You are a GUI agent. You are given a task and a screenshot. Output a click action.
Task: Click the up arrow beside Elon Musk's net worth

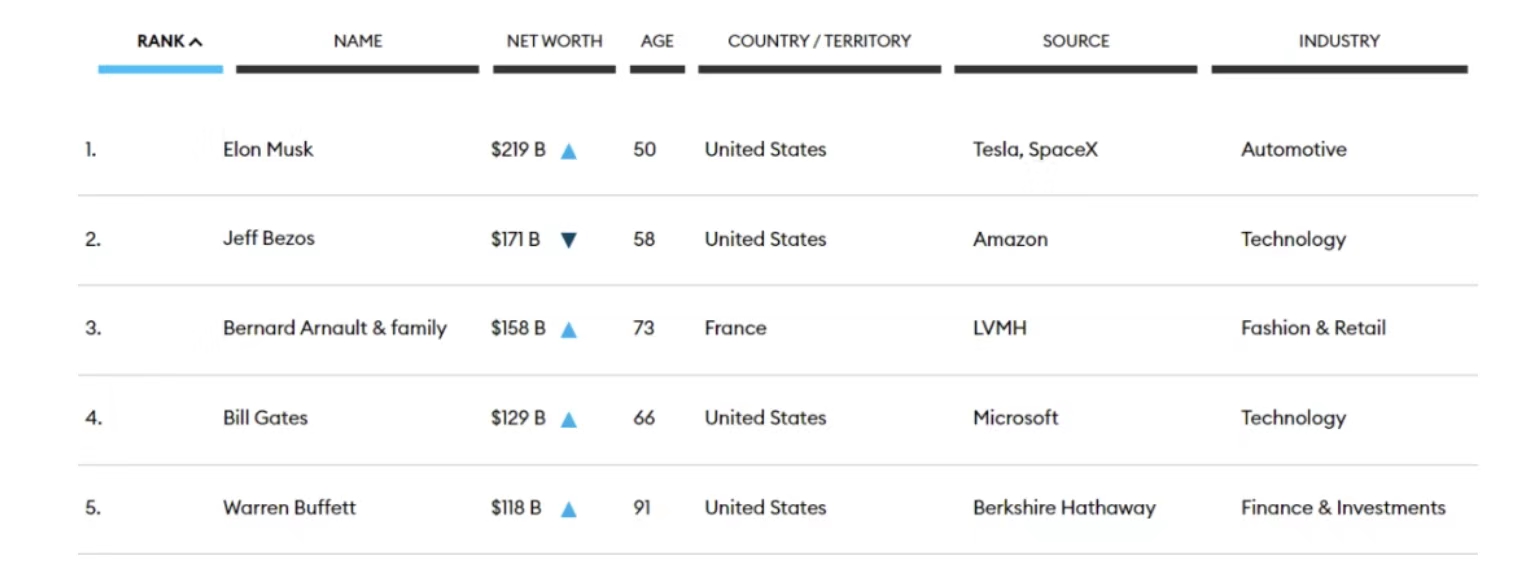click(568, 151)
